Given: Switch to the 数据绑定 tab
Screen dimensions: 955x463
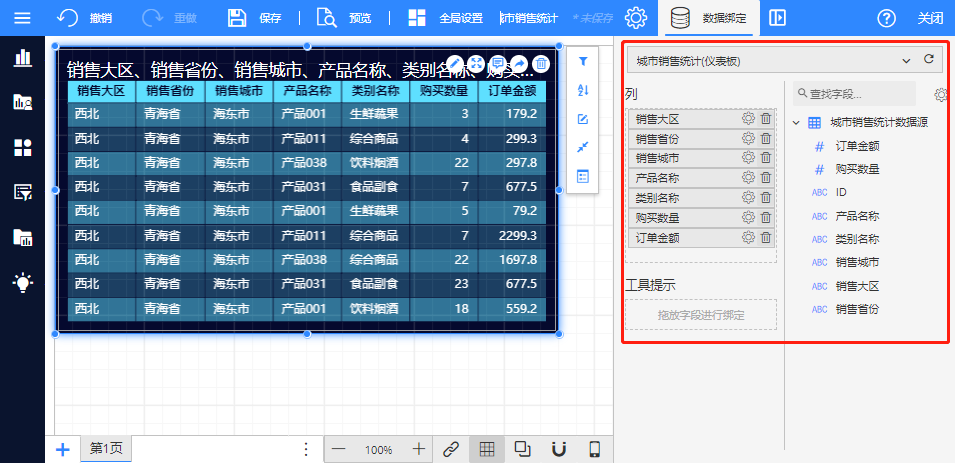Looking at the screenshot, I should (714, 18).
